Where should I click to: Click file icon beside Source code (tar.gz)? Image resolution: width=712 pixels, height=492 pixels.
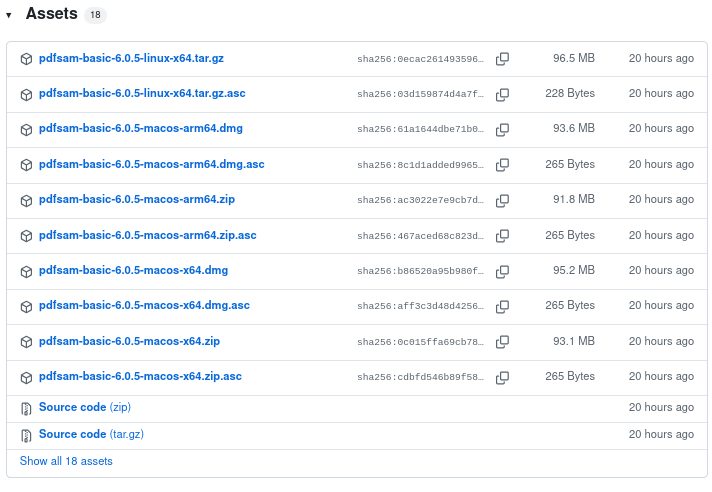click(x=26, y=436)
